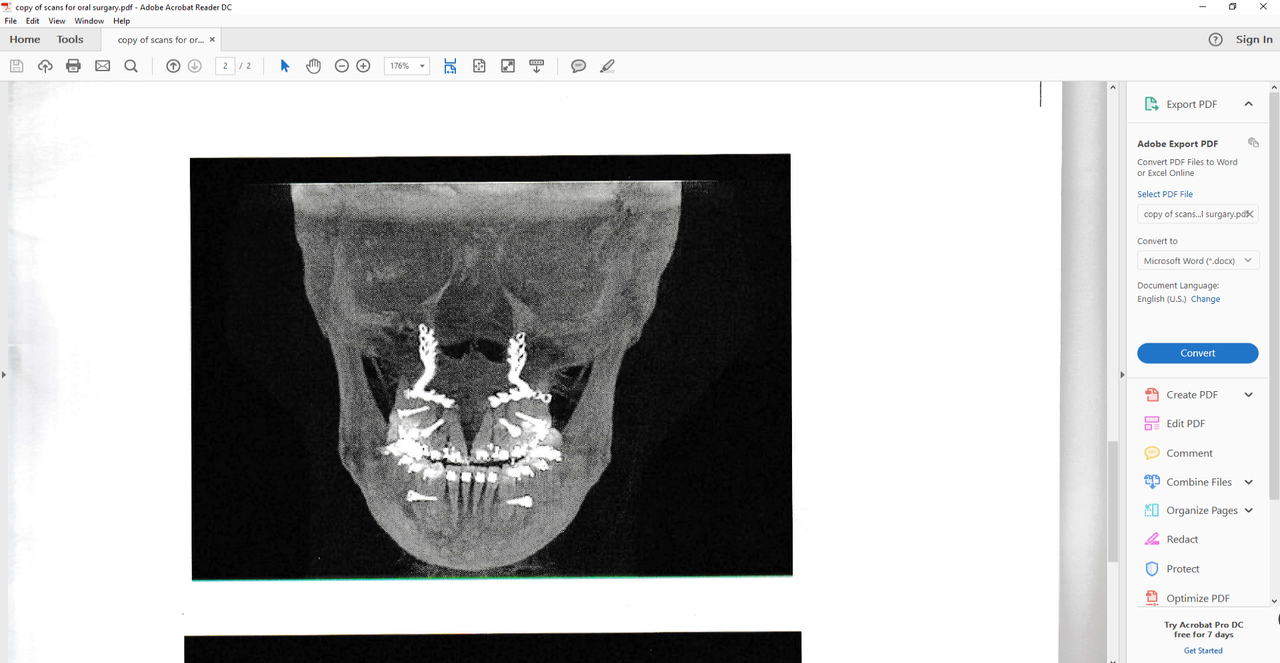
Task: Click Change document language link
Action: pos(1205,299)
